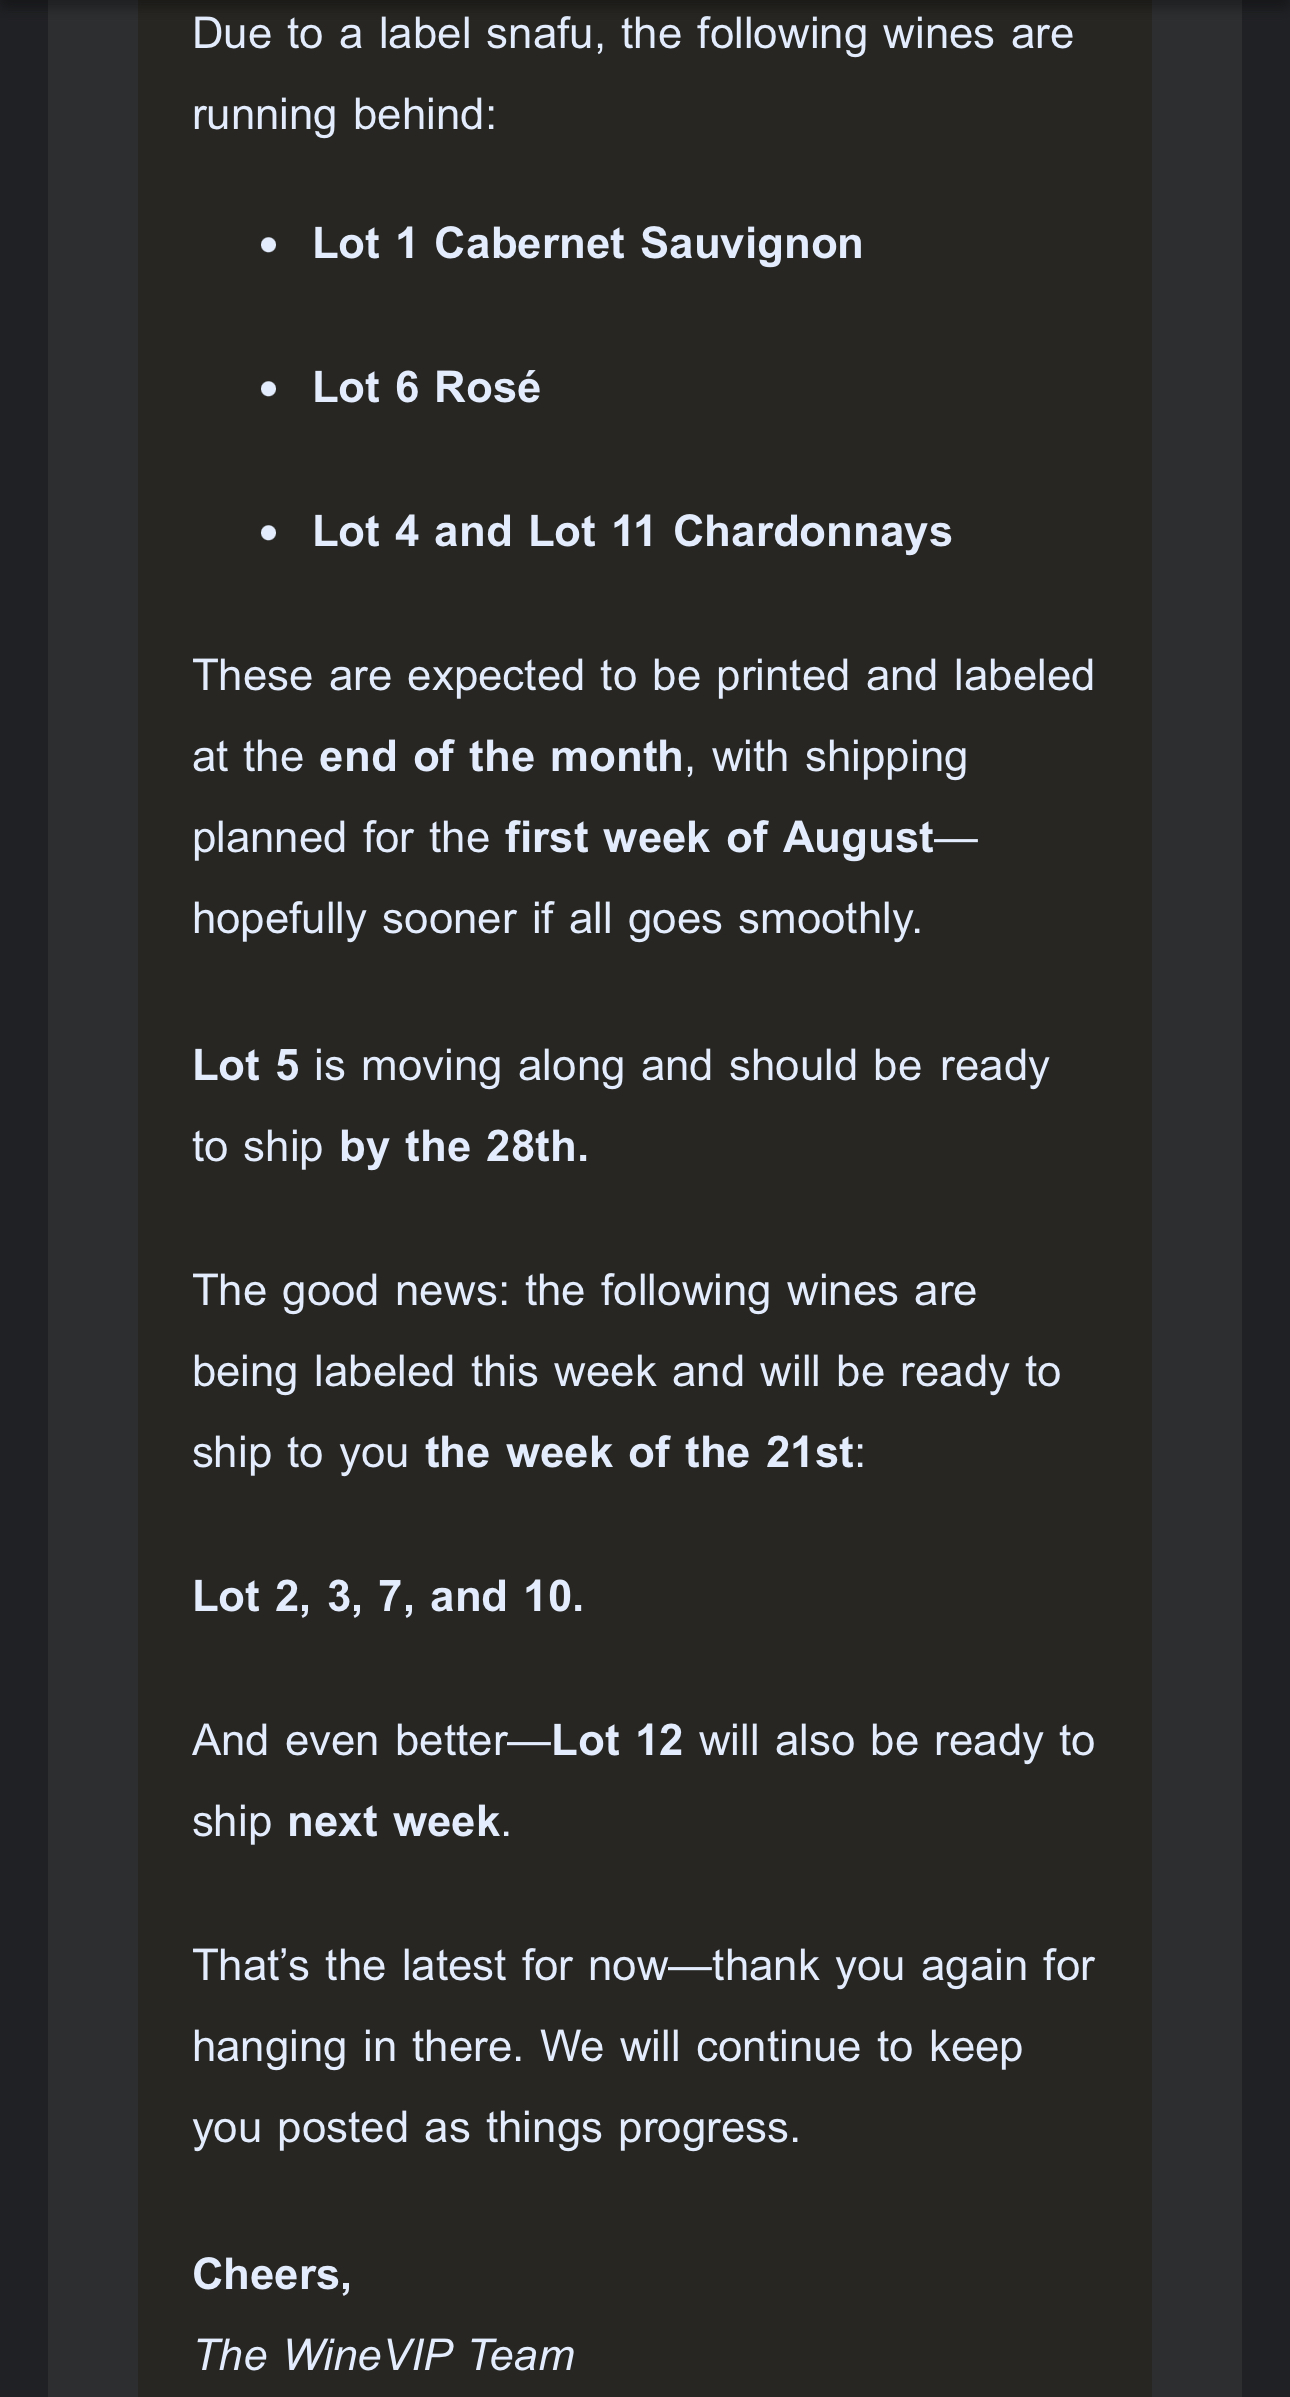The image size is (1290, 2397).
Task: Click 'the week of the 21st' phrase
Action: point(639,1453)
